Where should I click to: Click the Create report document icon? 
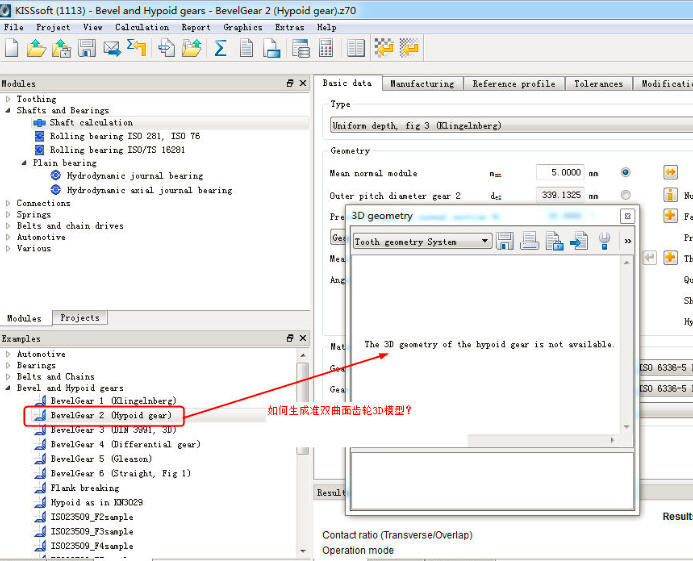pyautogui.click(x=246, y=48)
